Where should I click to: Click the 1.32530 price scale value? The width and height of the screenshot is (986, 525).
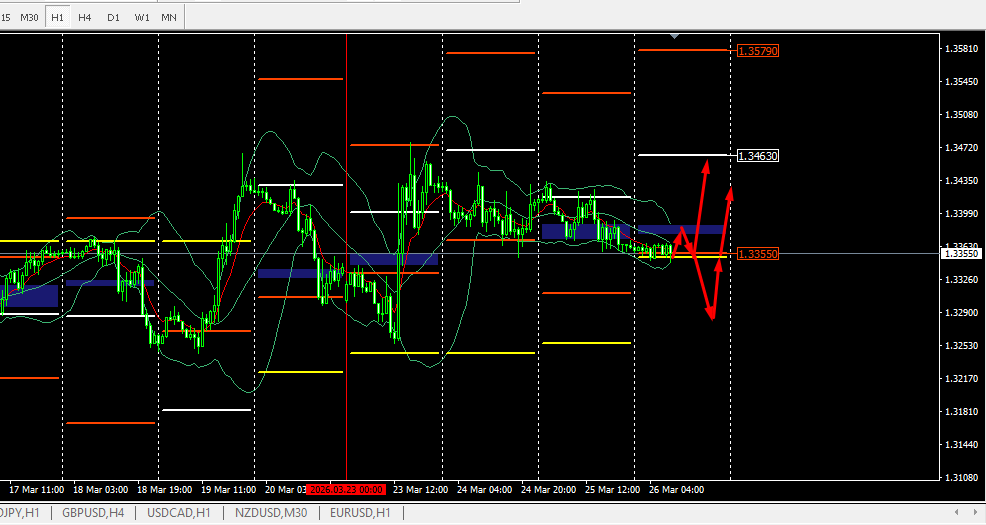(962, 346)
